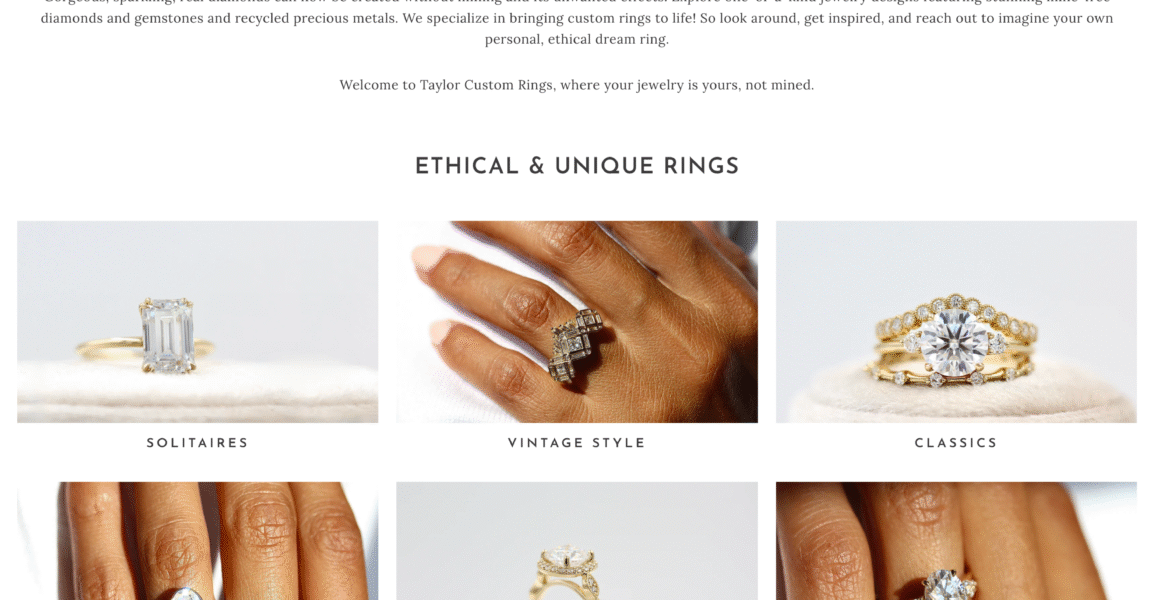1170x600 pixels.
Task: Open the bottom-left hand-with-ring thumbnail
Action: coord(198,541)
